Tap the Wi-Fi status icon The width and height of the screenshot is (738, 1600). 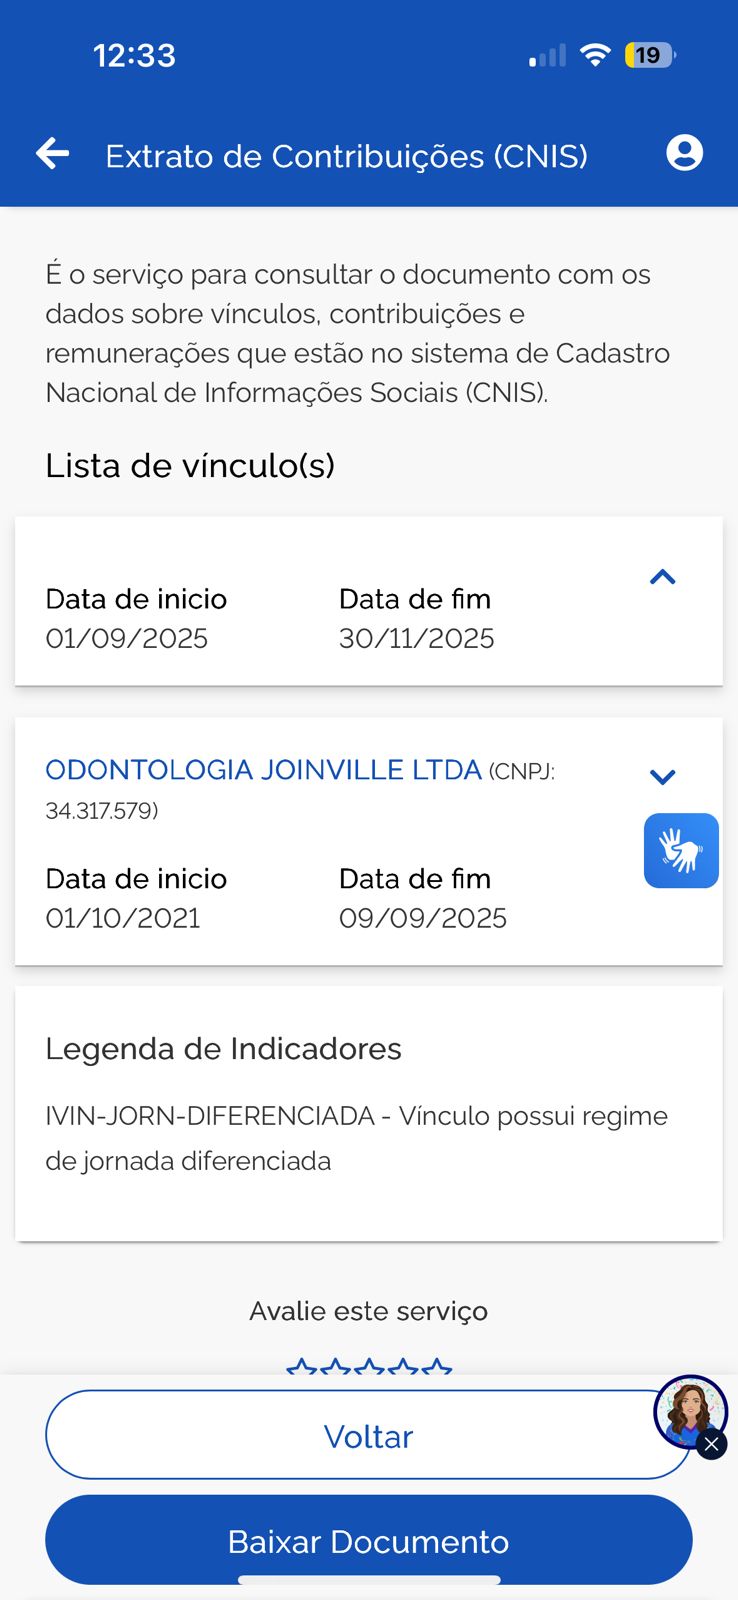coord(595,56)
